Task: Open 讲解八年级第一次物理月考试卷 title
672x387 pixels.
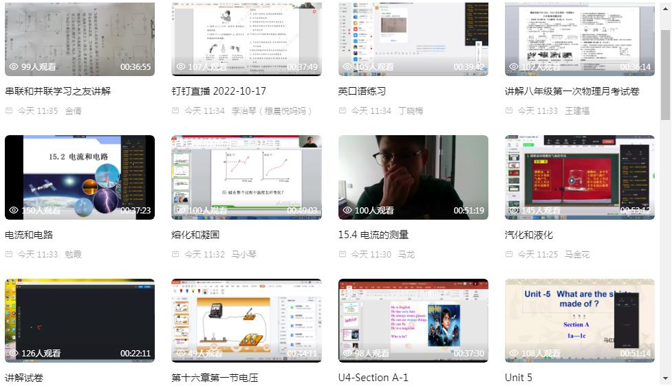Action: (572, 91)
